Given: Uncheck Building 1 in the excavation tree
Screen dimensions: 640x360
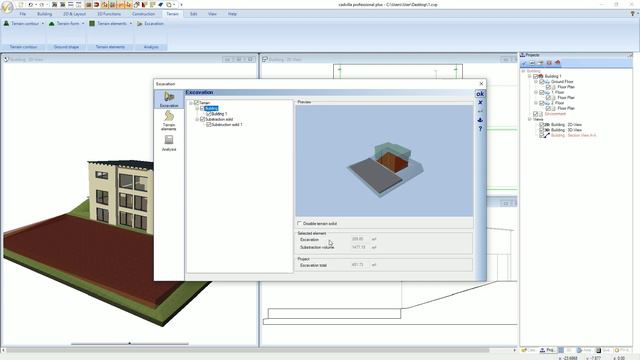Looking at the screenshot, I should point(209,114).
